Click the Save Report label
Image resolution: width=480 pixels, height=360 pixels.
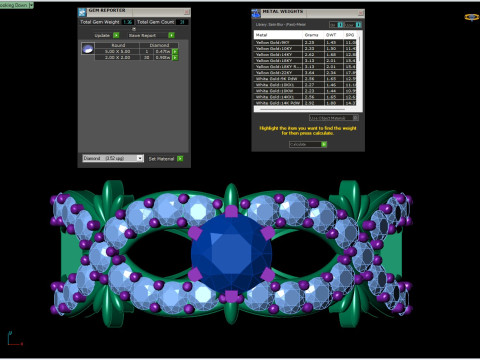coord(142,35)
